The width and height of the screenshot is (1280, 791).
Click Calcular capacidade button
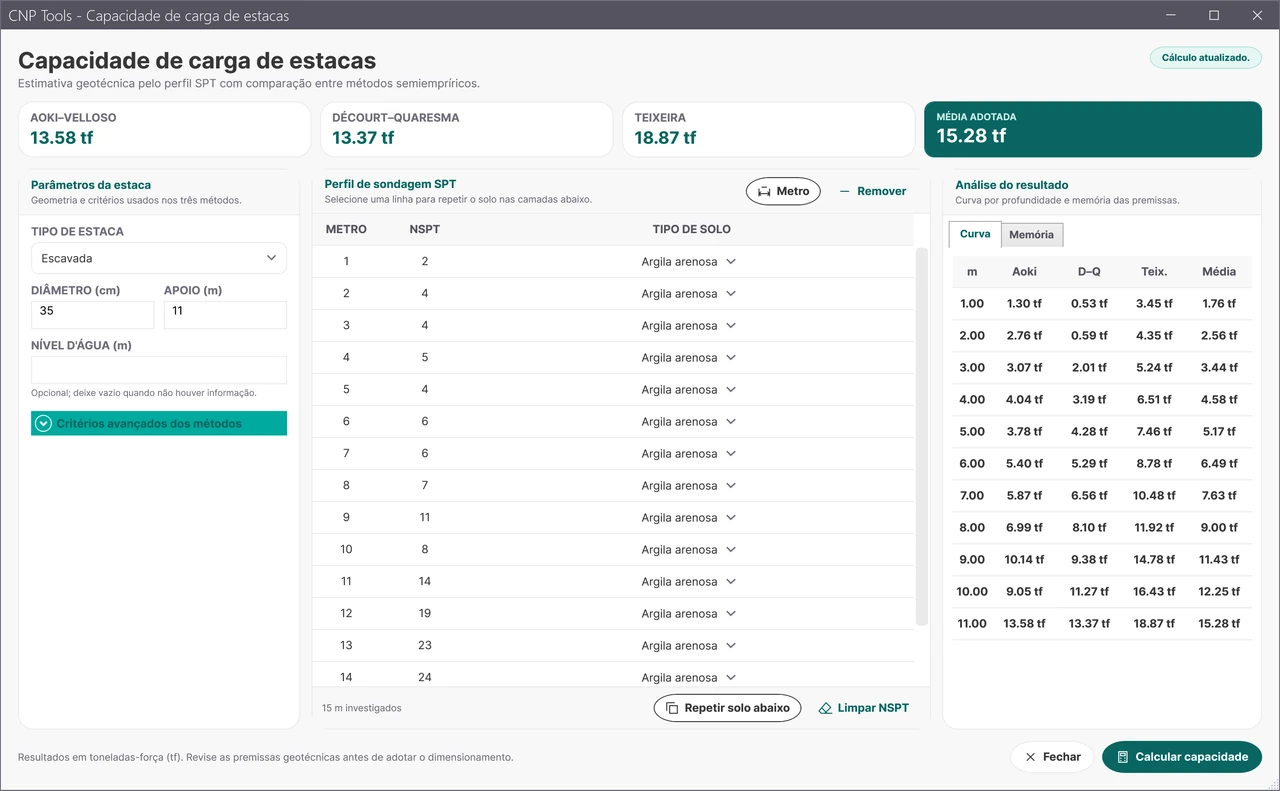tap(1182, 757)
